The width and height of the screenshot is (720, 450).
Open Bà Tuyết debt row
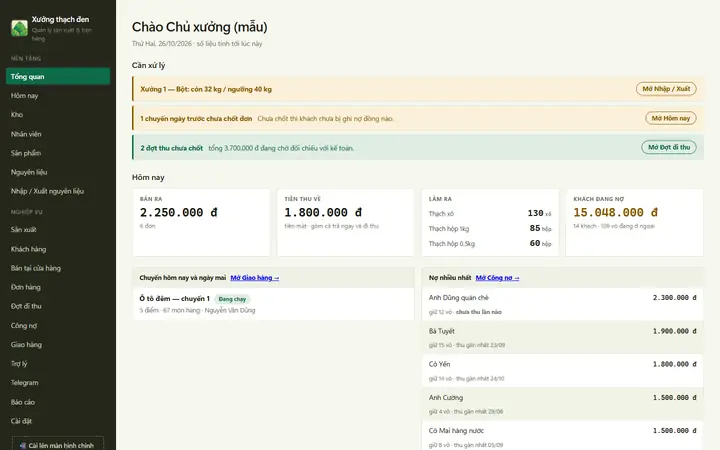coord(562,338)
